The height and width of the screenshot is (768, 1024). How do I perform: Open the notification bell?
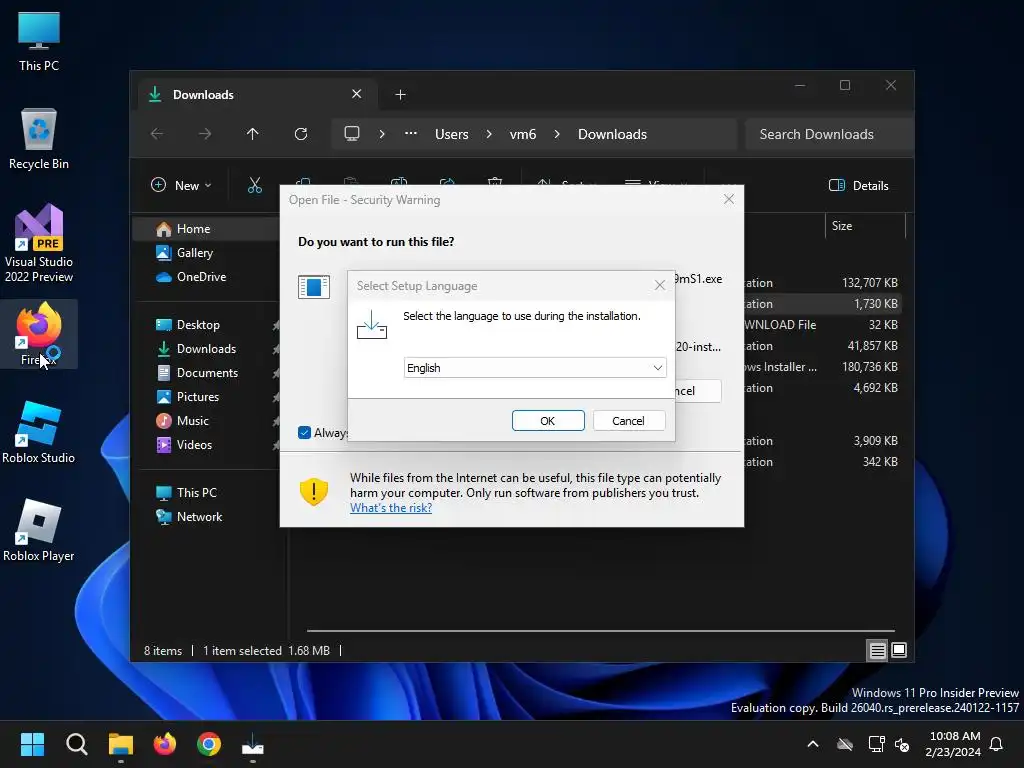[x=997, y=744]
